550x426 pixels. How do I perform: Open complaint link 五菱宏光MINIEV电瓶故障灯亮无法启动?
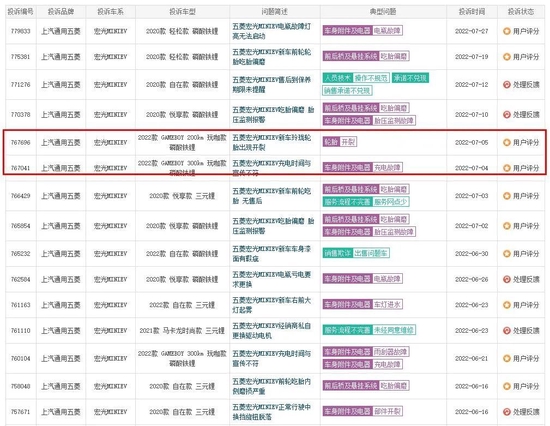click(x=271, y=31)
